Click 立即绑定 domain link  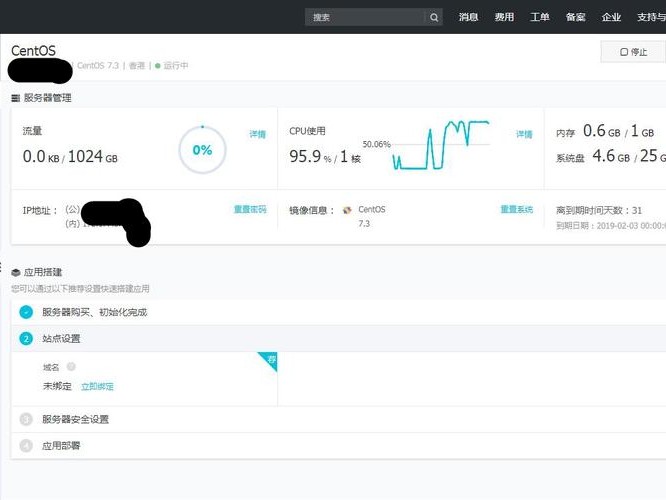[x=97, y=387]
